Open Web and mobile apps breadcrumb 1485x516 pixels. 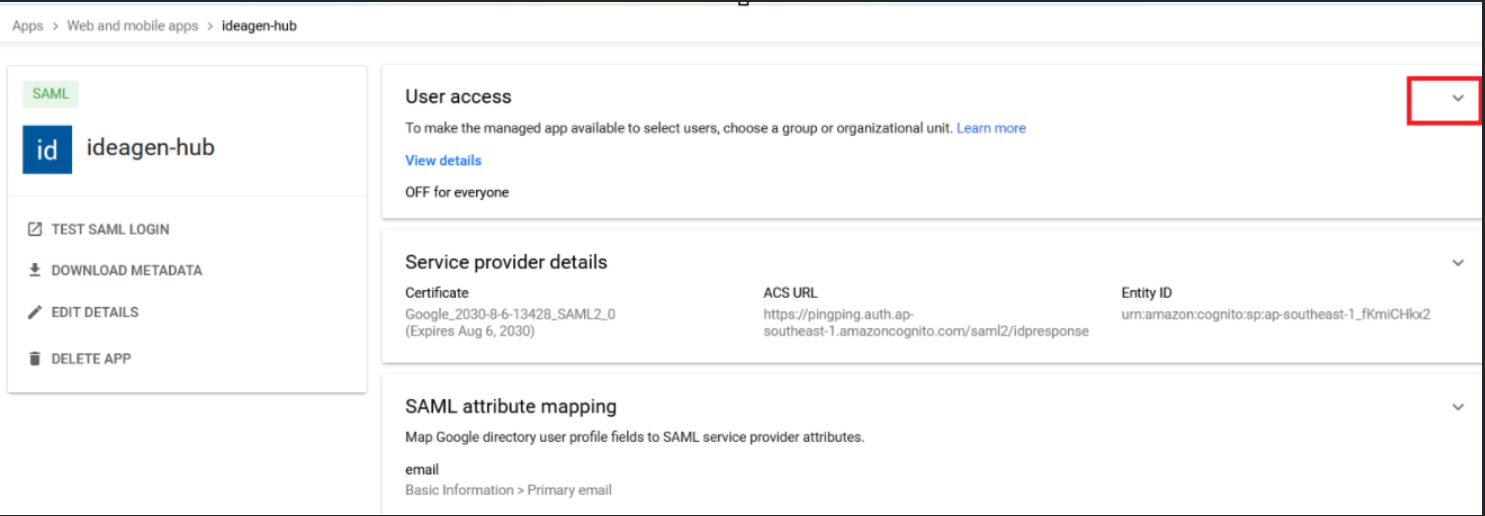pos(132,26)
